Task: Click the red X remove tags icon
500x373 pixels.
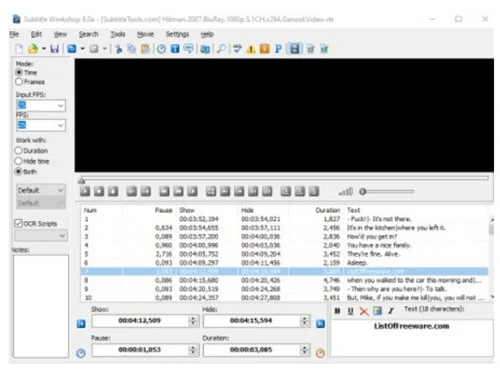Action: pos(364,311)
